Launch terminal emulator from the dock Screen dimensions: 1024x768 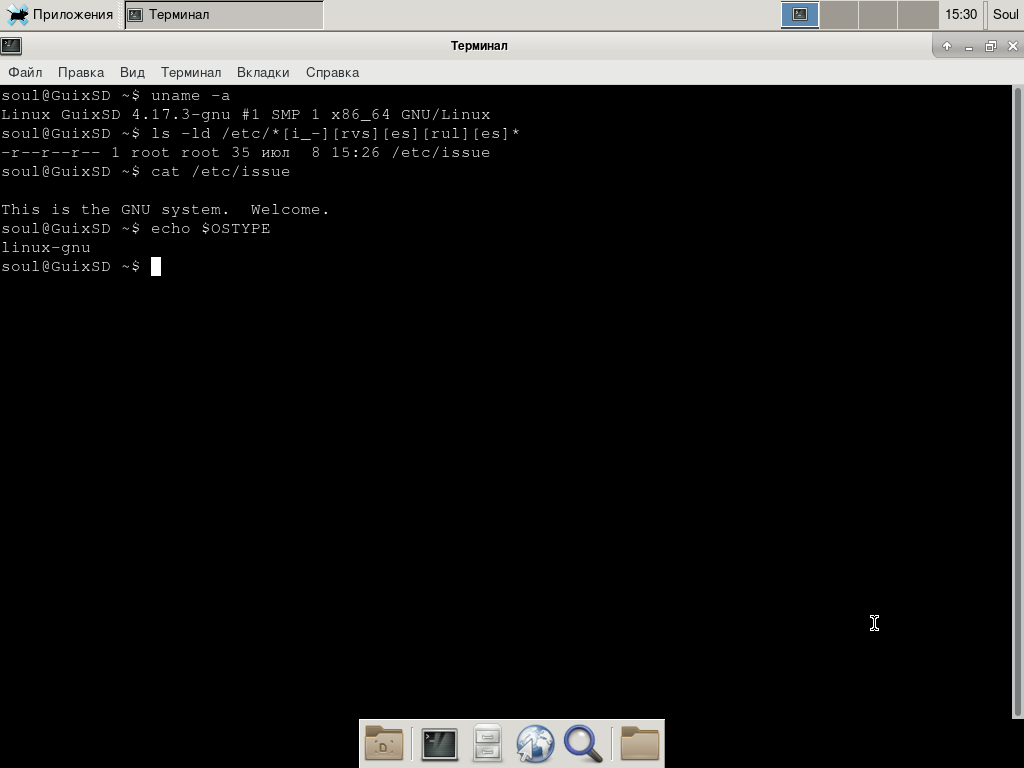[x=439, y=744]
